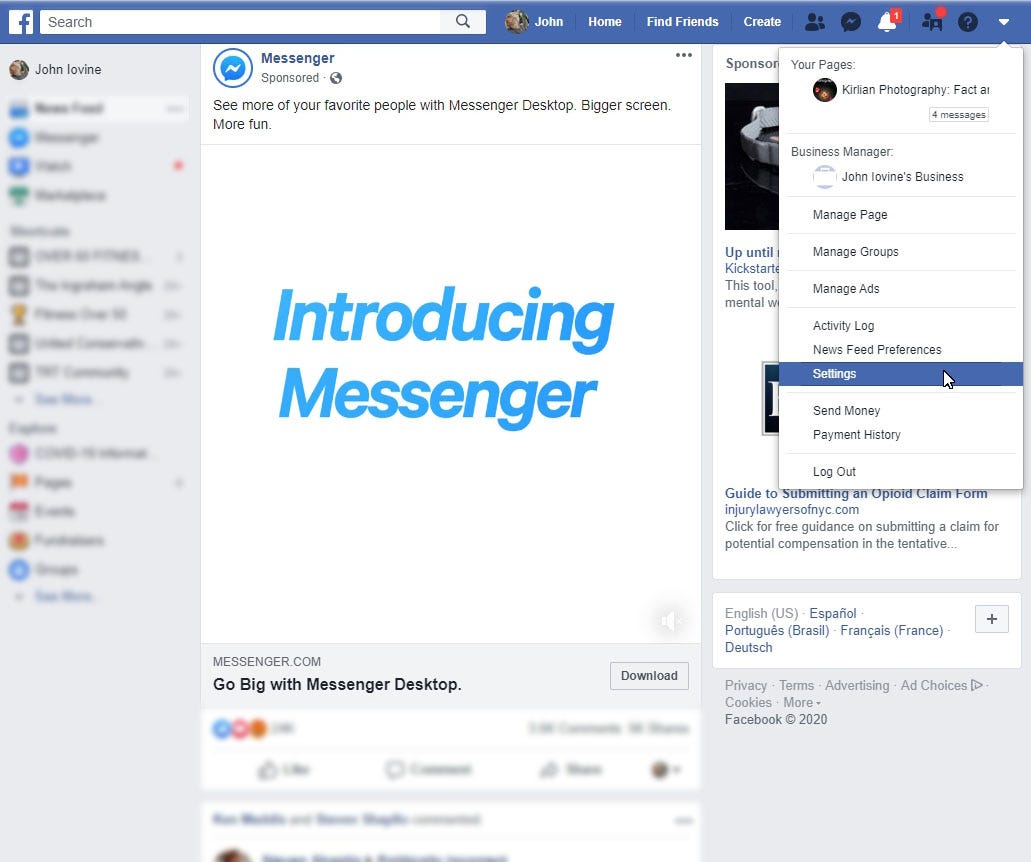Click the search magnifier button
The image size is (1031, 862).
click(463, 22)
